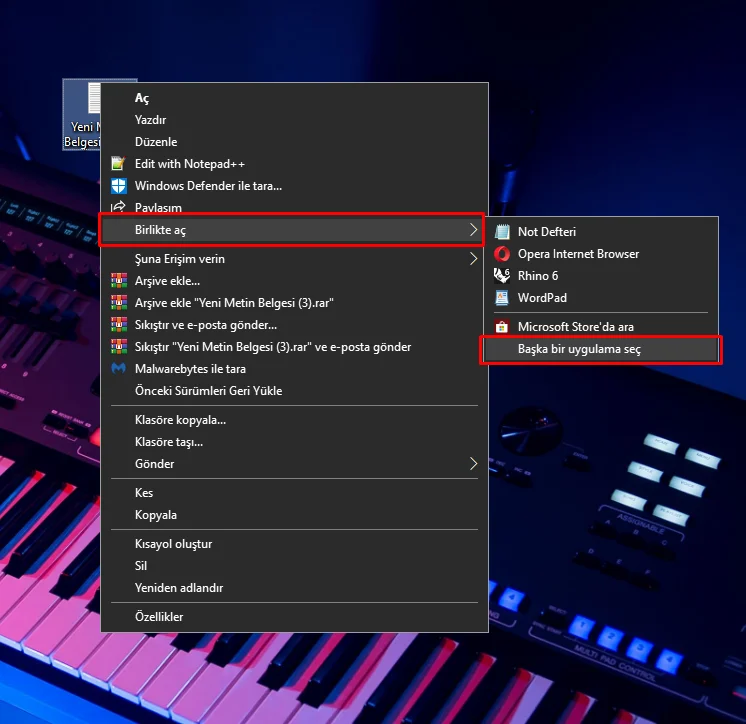Click the WinRAR icon beside Arşive ekle...

[x=119, y=281]
